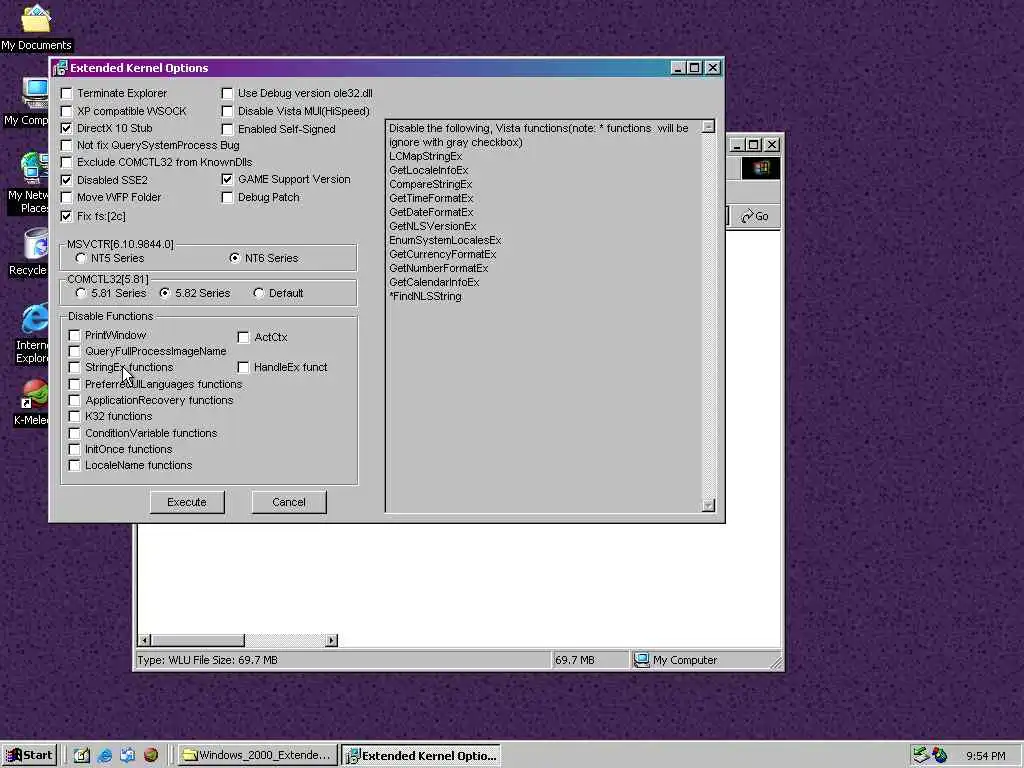The width and height of the screenshot is (1024, 768).
Task: Click description box scroll up arrow
Action: (x=708, y=127)
